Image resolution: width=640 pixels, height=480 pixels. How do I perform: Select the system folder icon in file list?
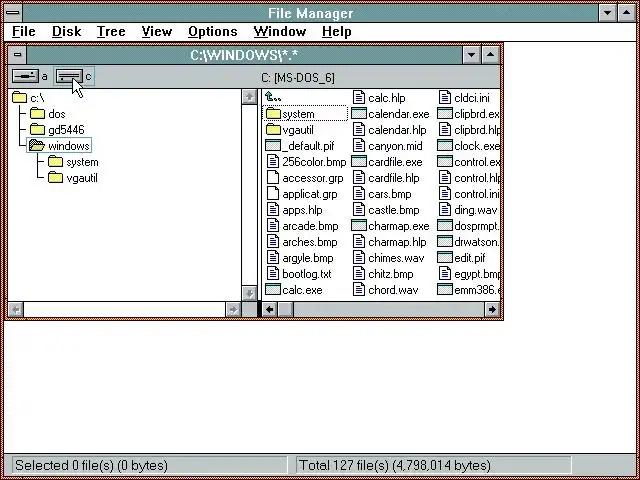[273, 114]
